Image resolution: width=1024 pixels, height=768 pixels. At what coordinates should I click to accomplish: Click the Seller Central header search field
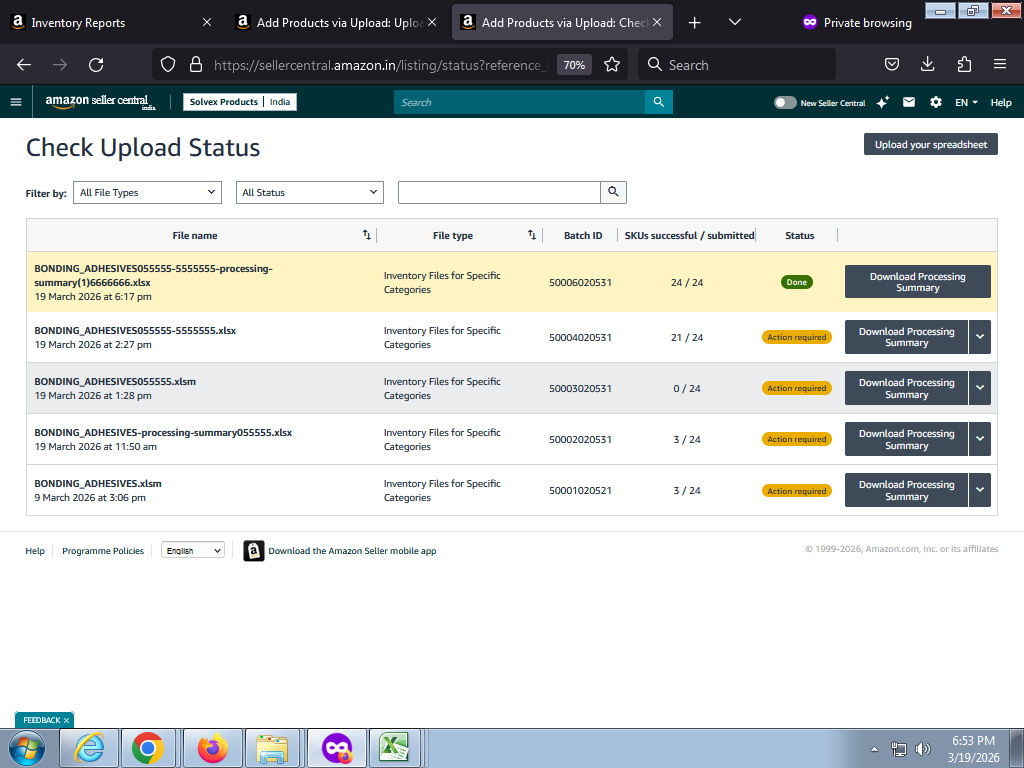coord(519,102)
